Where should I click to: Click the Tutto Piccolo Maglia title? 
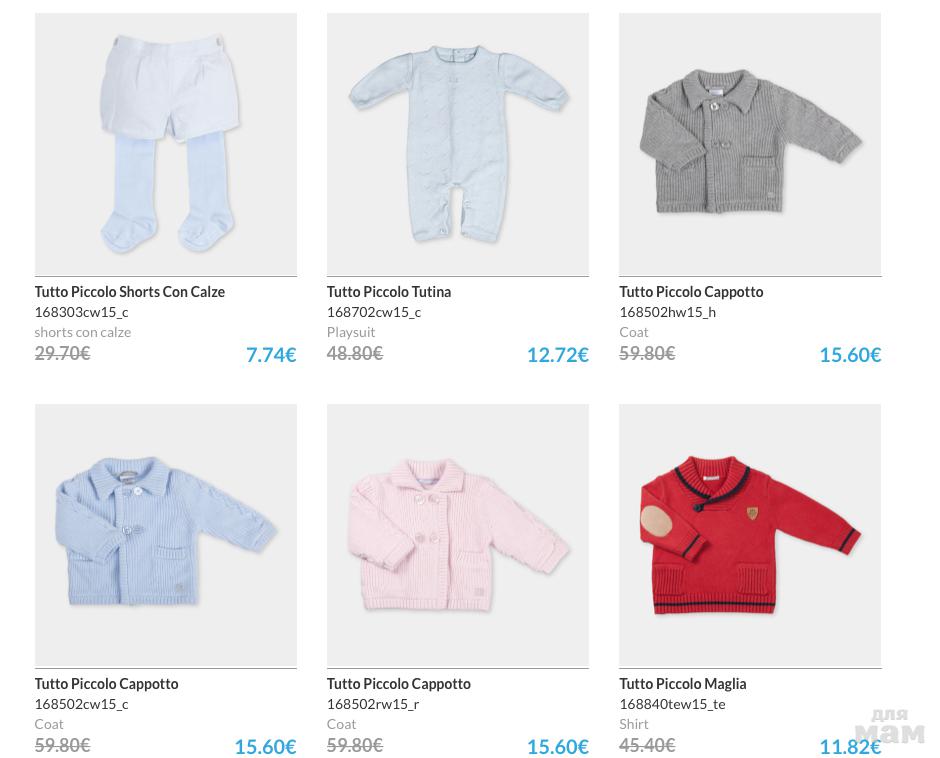(683, 684)
